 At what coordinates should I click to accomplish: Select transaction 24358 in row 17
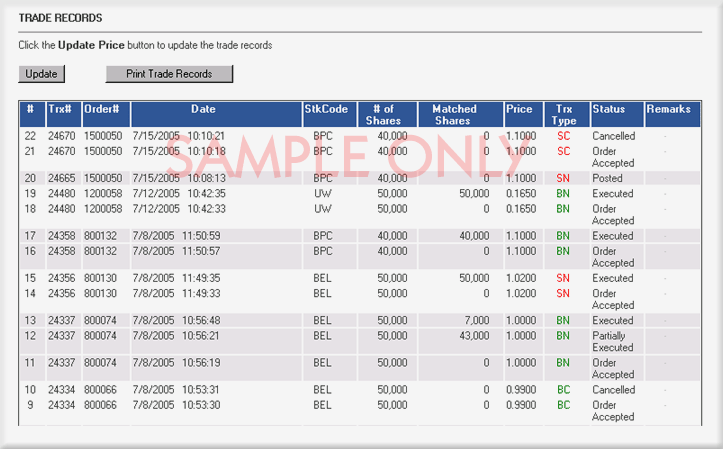pyautogui.click(x=61, y=236)
